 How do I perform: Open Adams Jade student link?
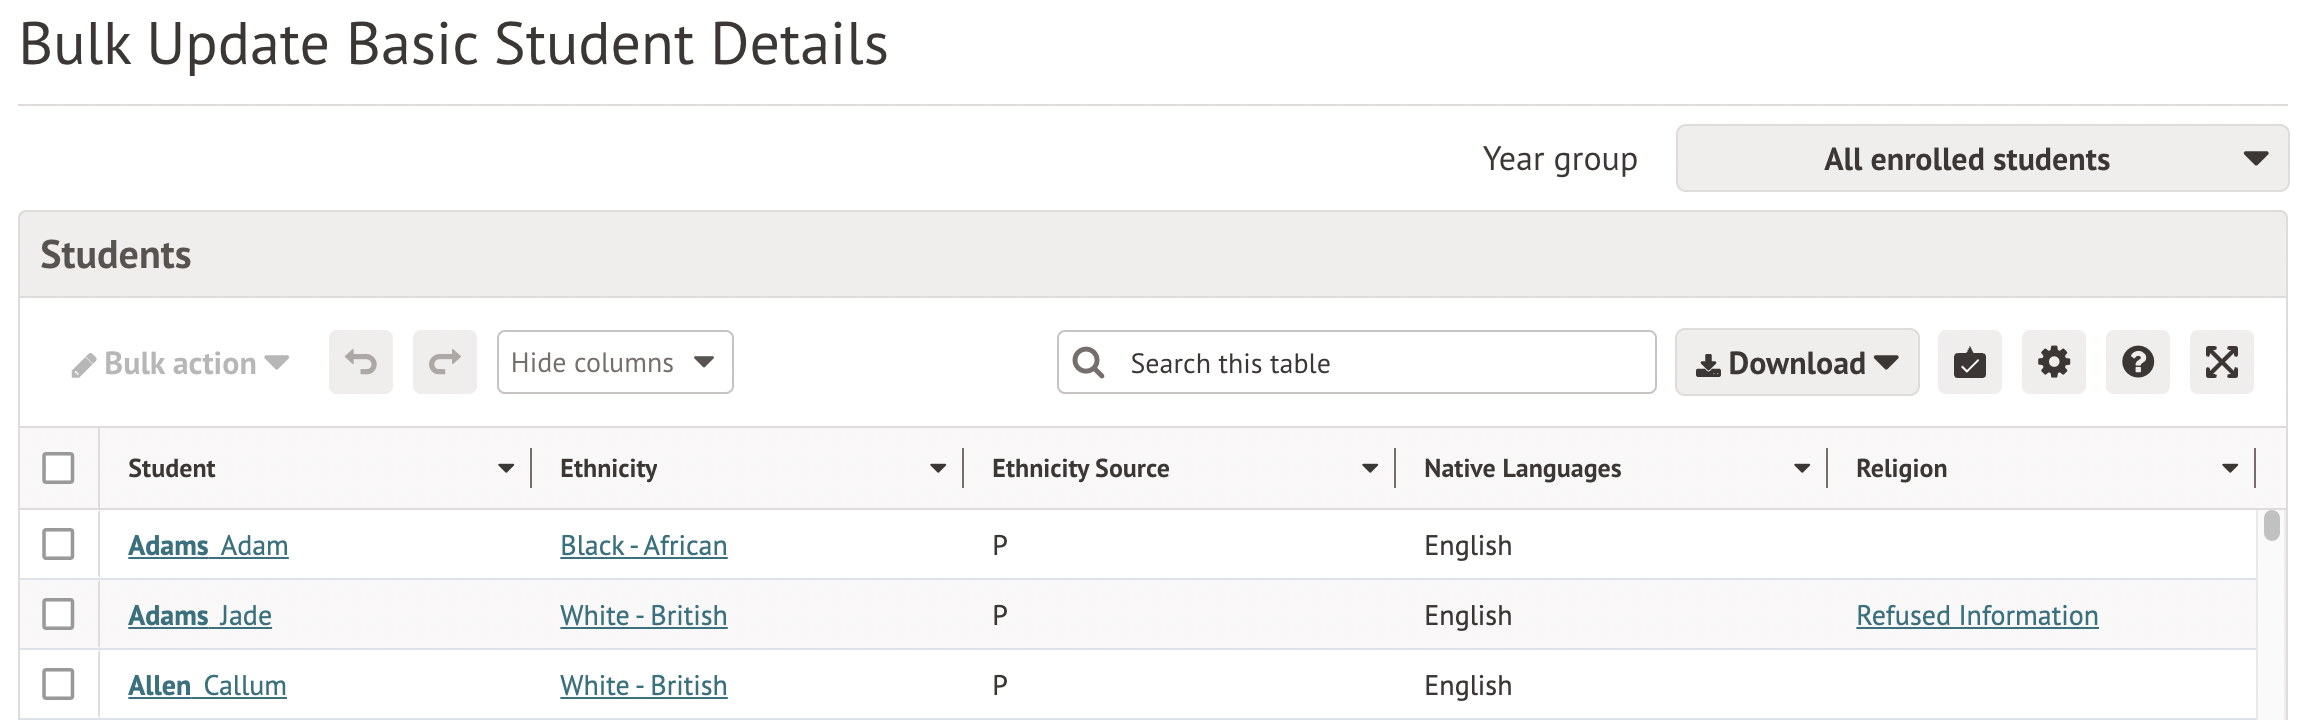tap(200, 616)
